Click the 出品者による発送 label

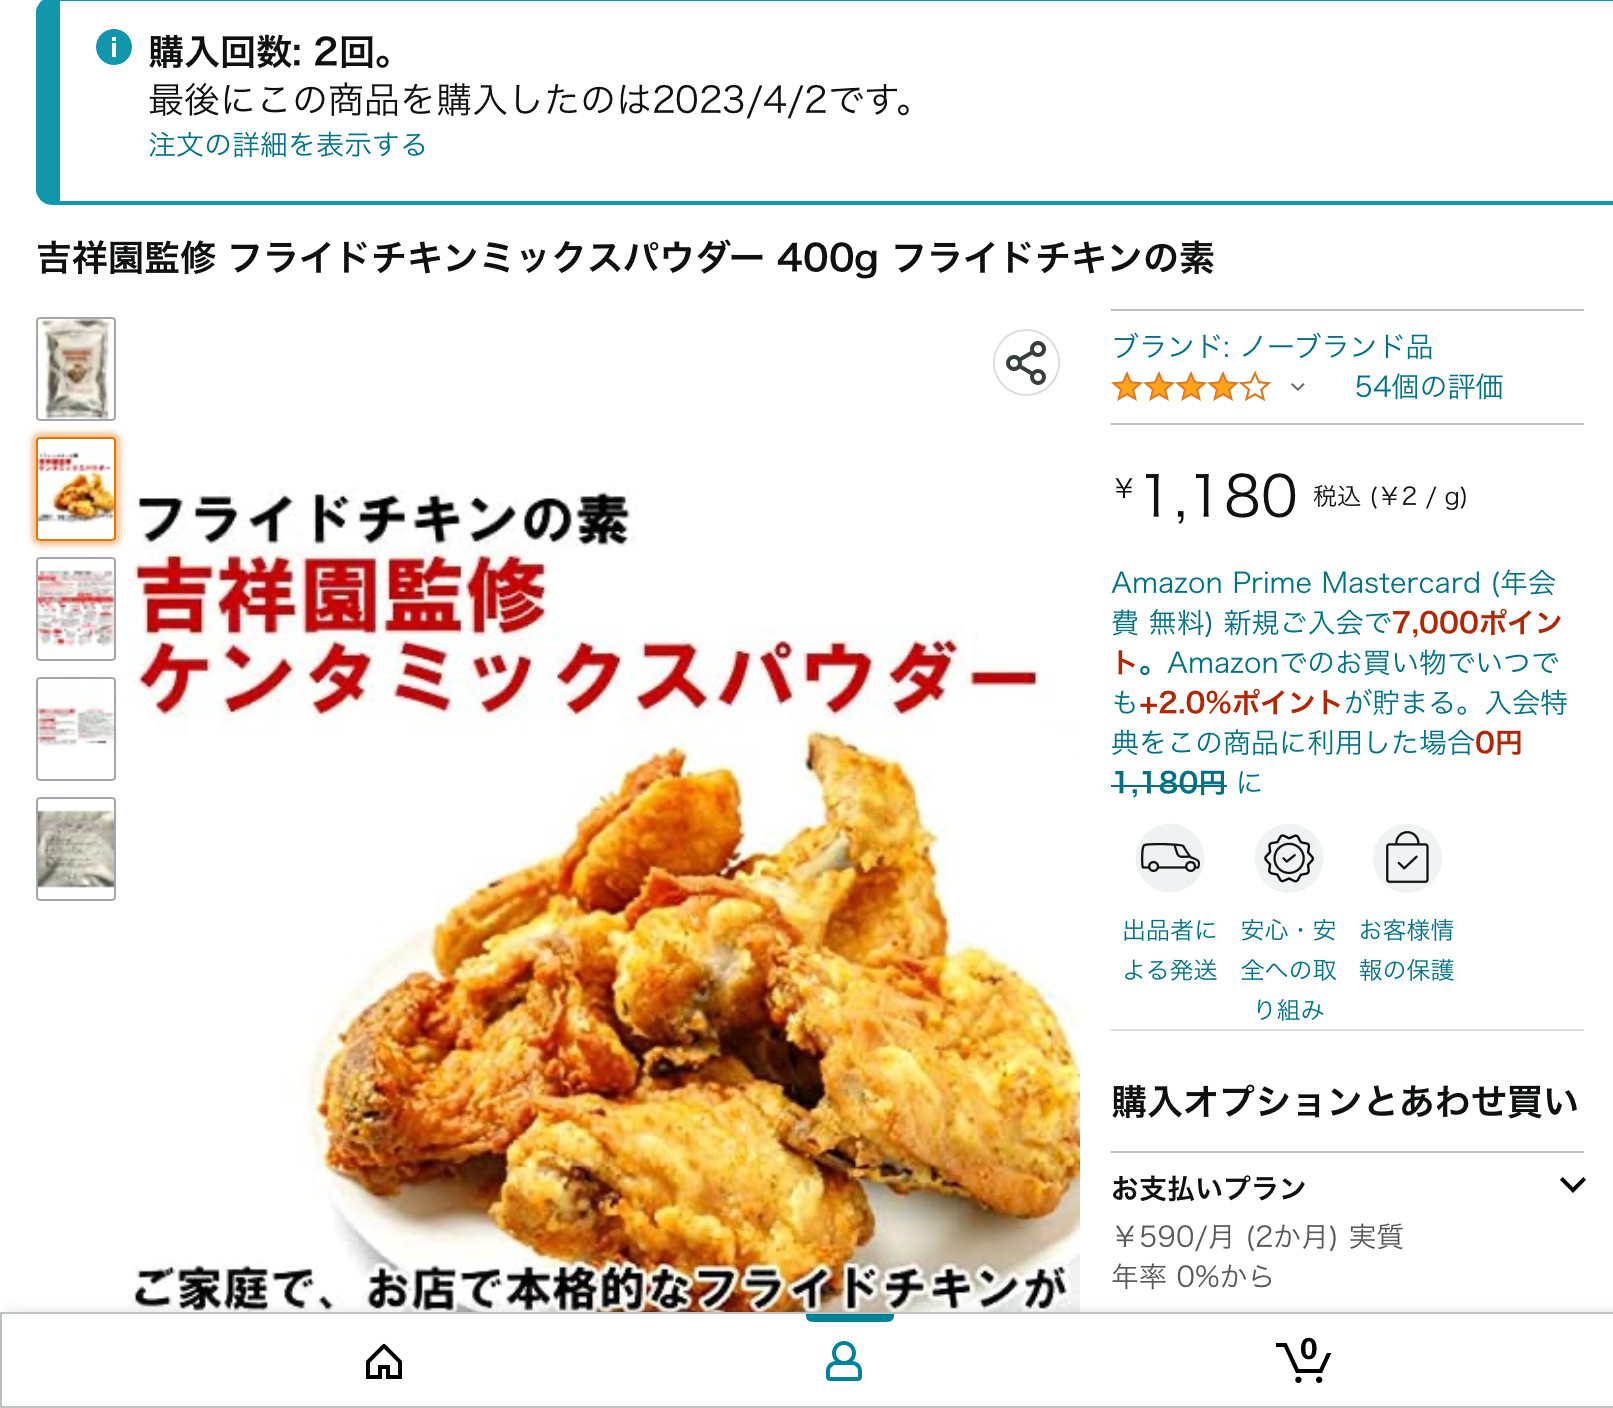tap(1170, 950)
